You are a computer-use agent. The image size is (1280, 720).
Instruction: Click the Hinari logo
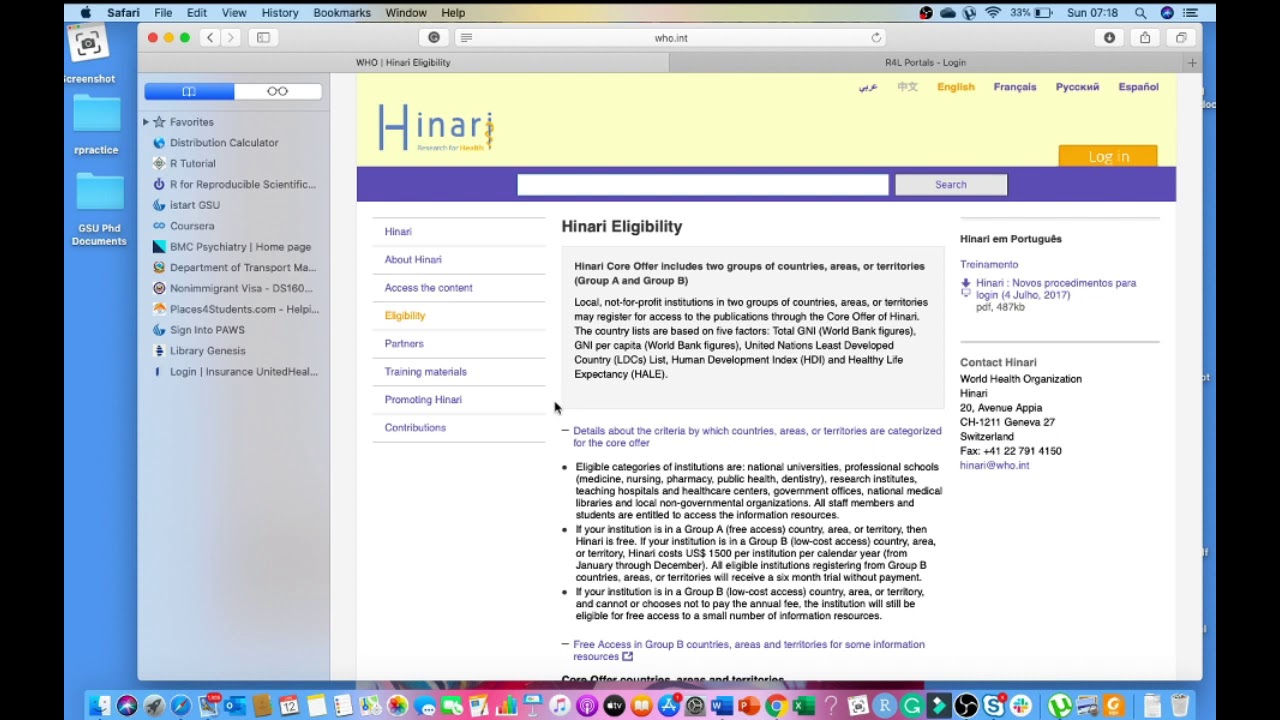436,128
